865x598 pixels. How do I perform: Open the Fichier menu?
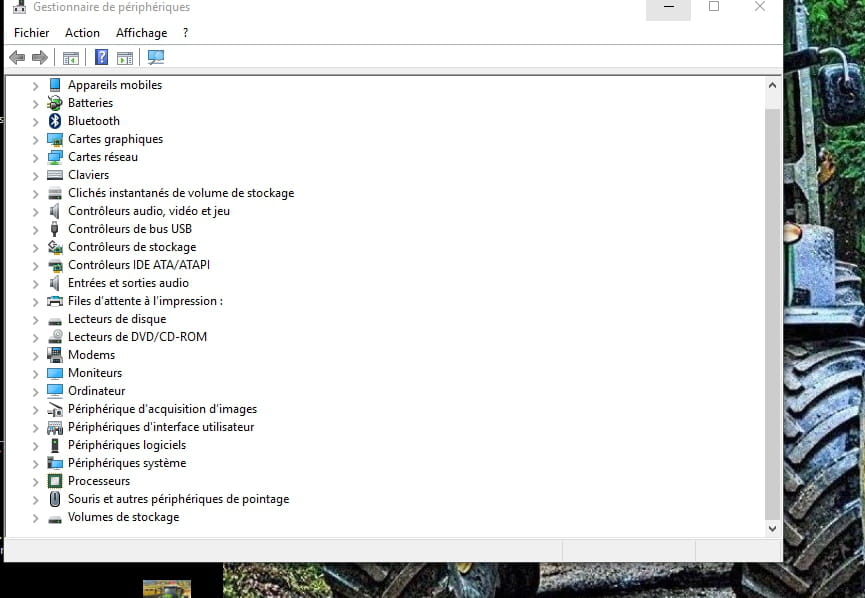coord(31,33)
